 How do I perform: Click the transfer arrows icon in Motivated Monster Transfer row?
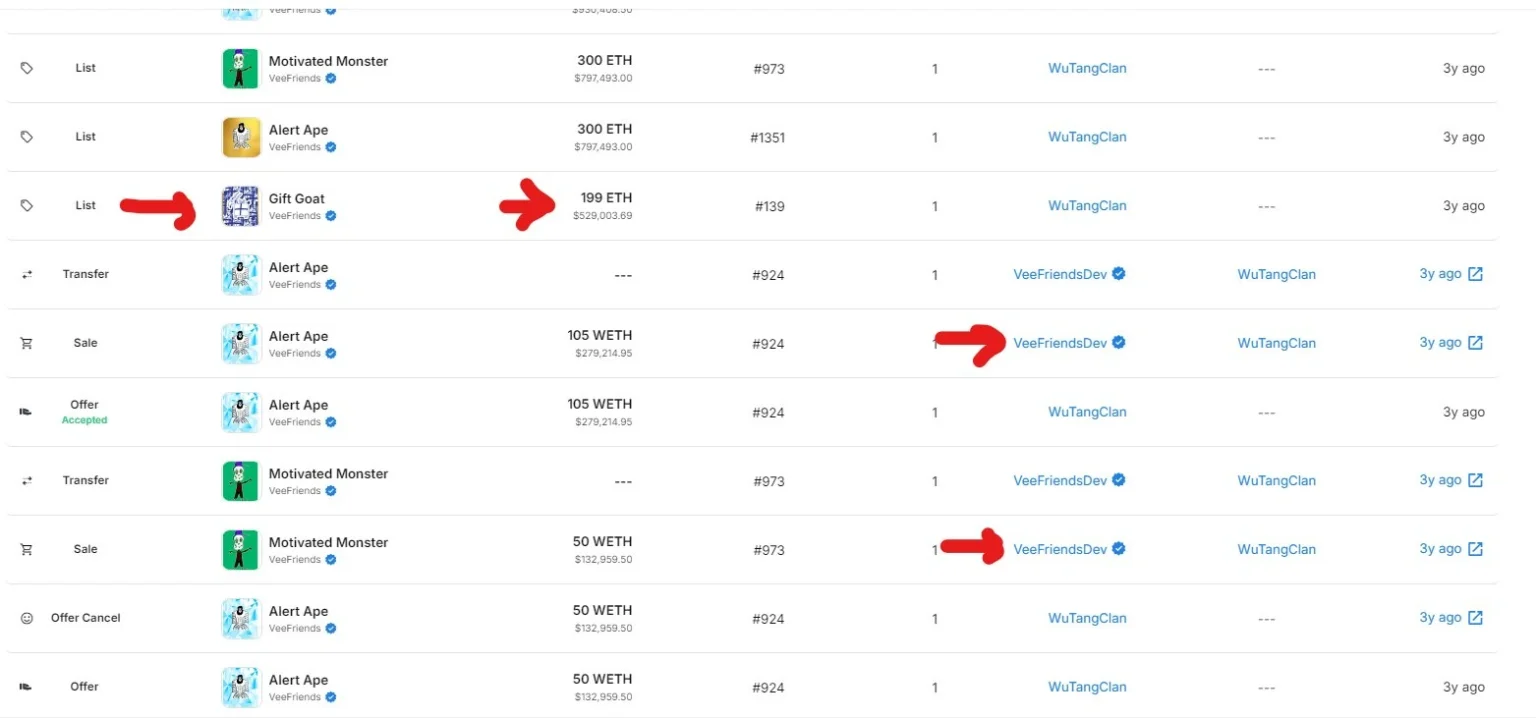27,480
